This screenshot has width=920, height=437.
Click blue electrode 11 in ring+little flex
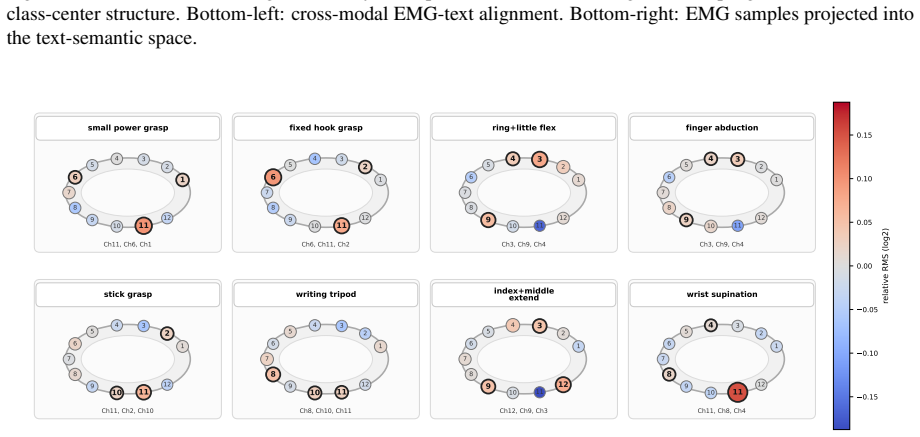[x=540, y=225]
